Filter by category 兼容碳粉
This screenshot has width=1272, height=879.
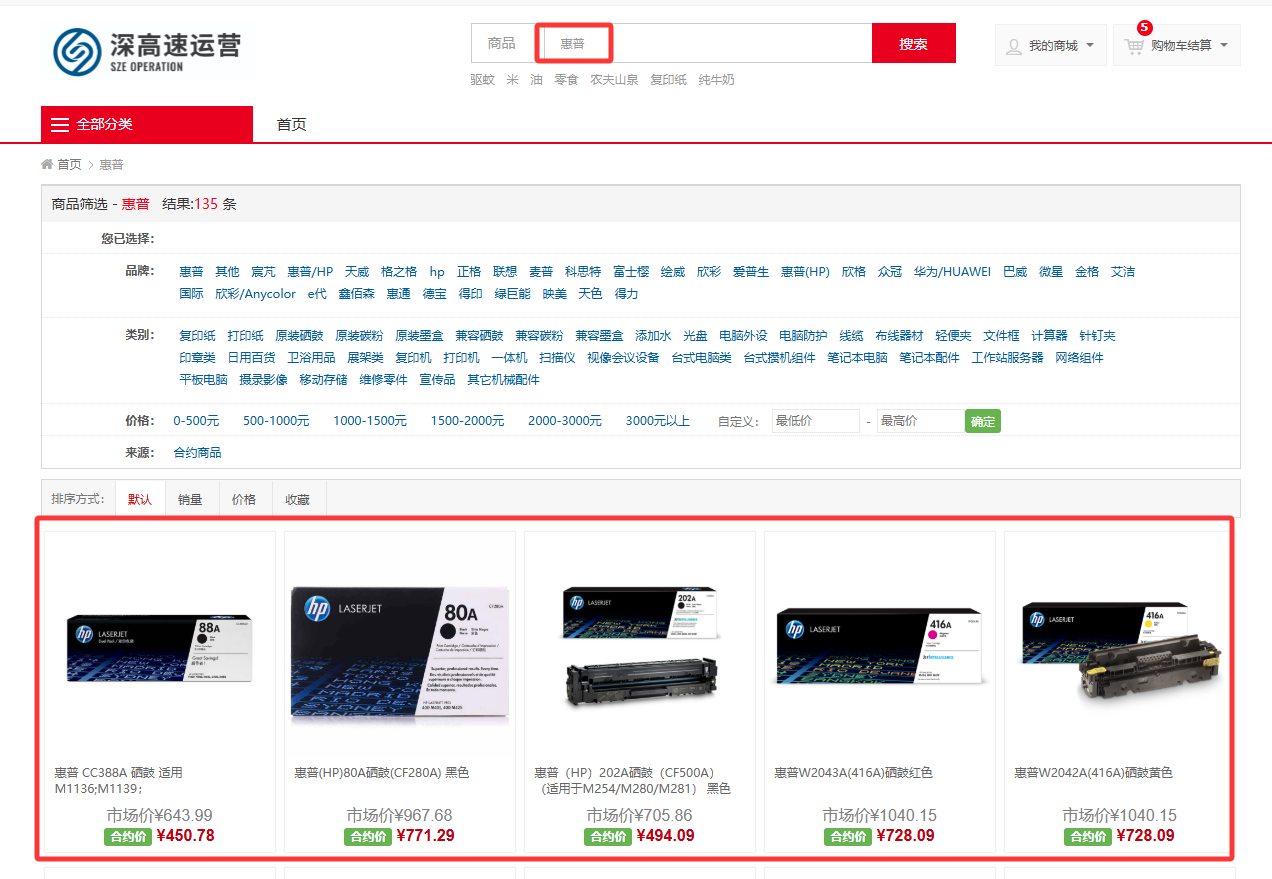[x=539, y=336]
